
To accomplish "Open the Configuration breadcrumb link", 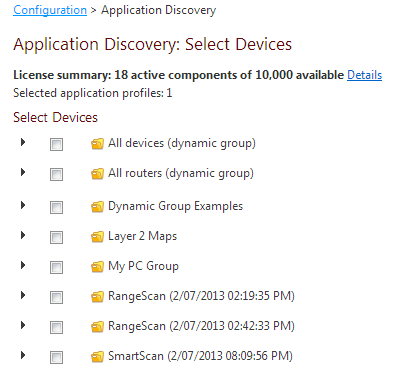I will 50,10.
